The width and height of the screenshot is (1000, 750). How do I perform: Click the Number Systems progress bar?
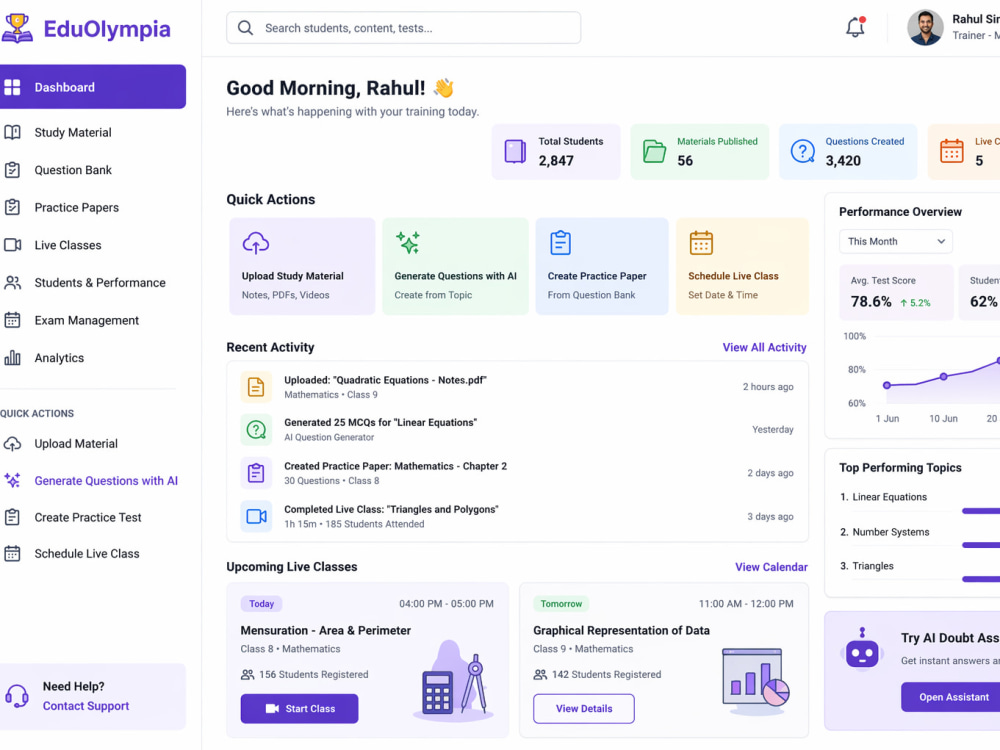[981, 545]
